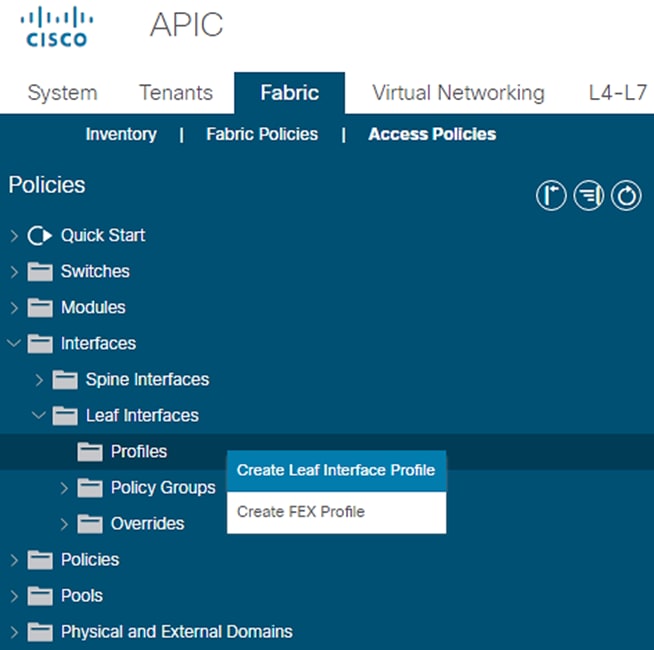
Task: Go to the Inventory submenu link
Action: point(121,134)
